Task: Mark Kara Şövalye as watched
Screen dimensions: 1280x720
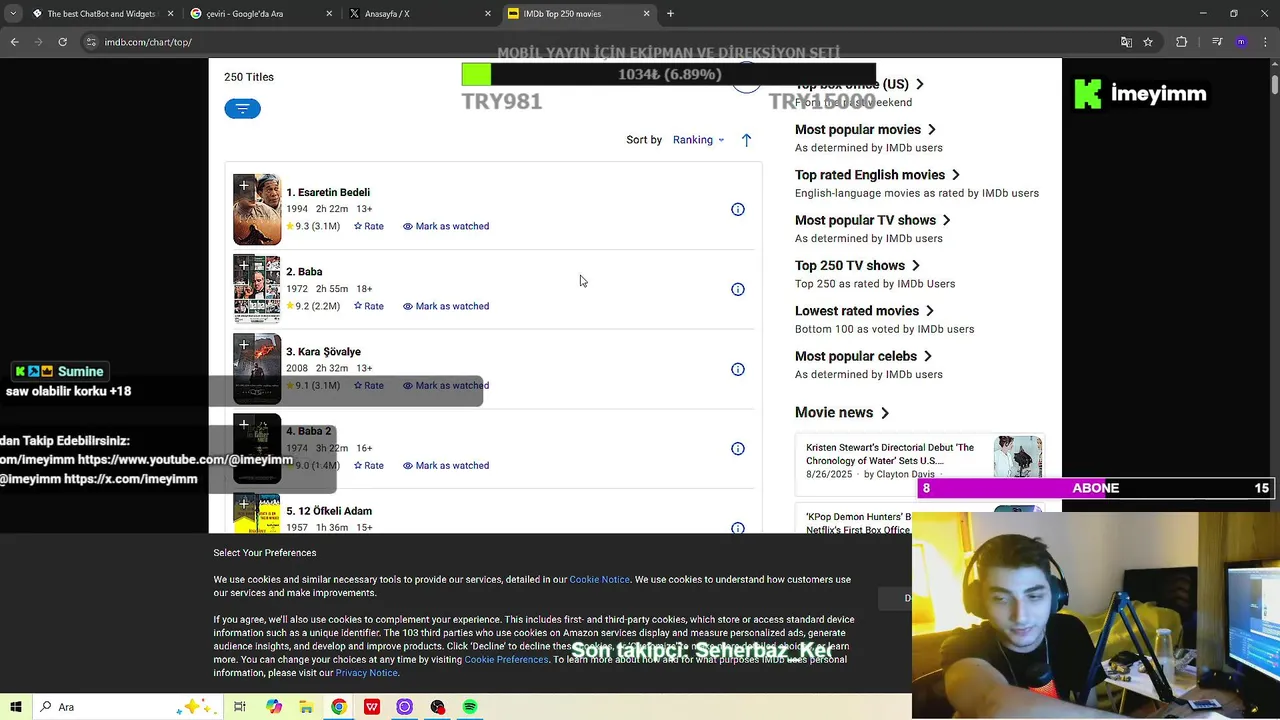Action: coord(446,385)
